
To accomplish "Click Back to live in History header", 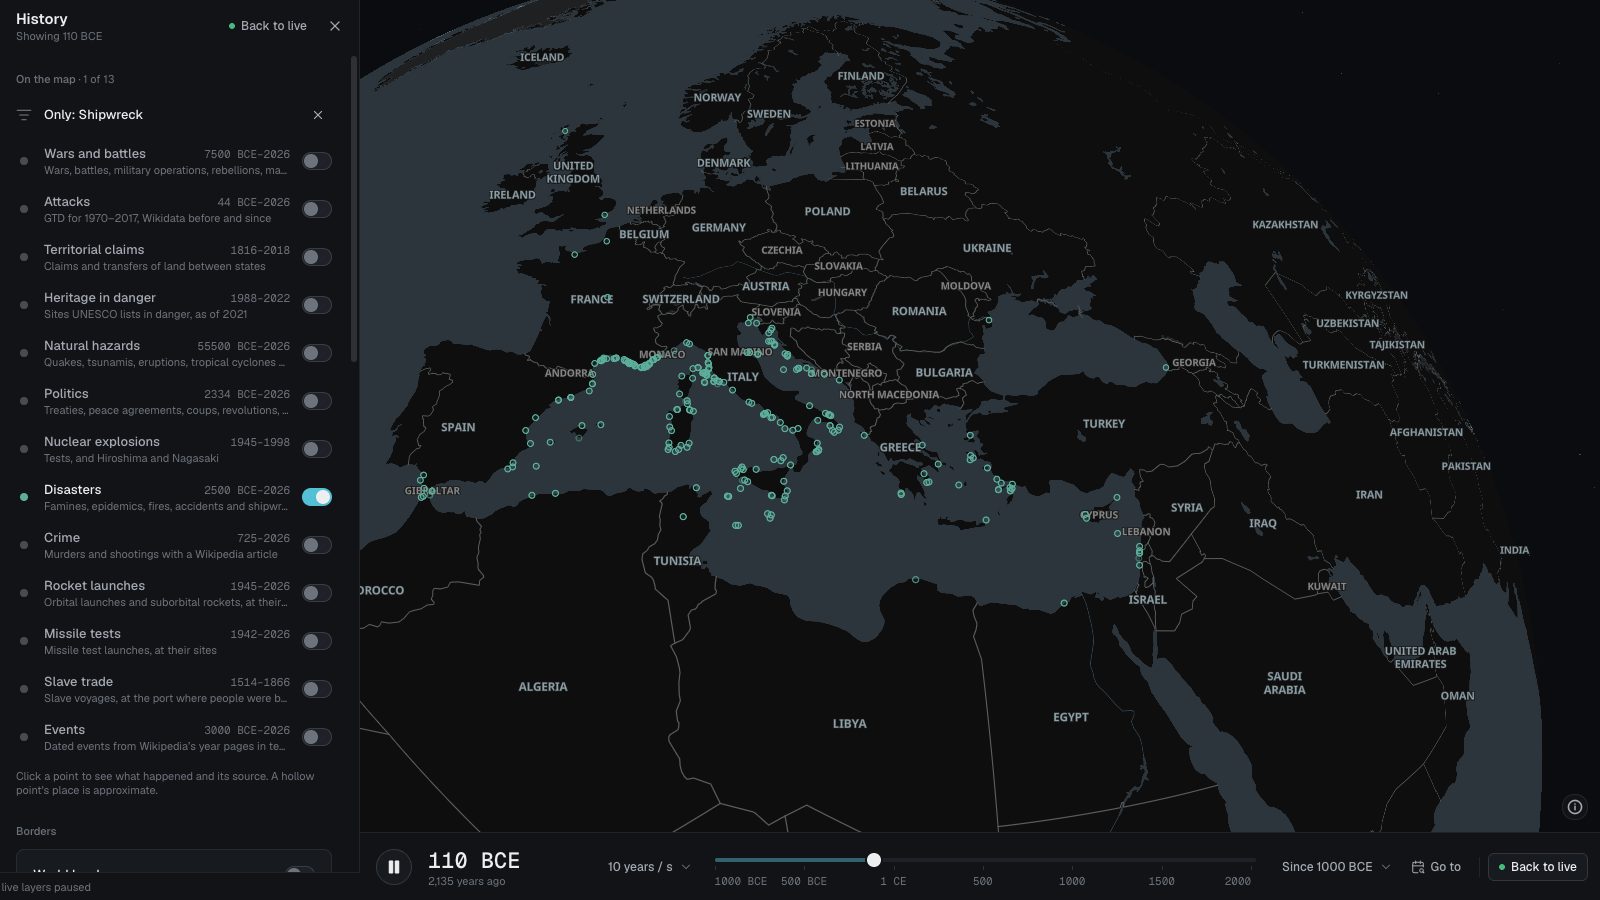I will coord(268,26).
